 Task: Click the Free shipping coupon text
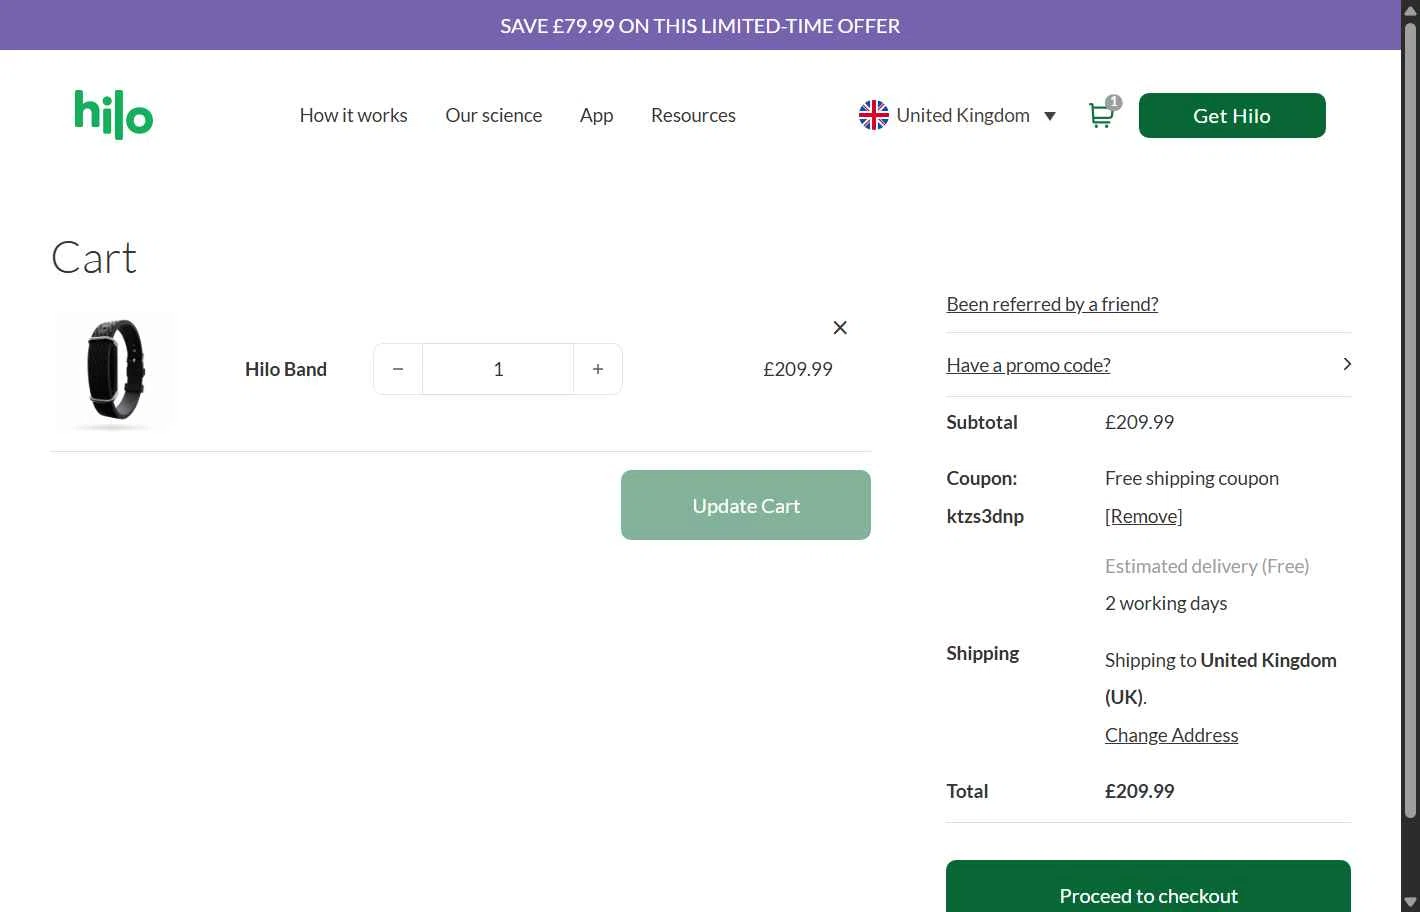tap(1192, 478)
